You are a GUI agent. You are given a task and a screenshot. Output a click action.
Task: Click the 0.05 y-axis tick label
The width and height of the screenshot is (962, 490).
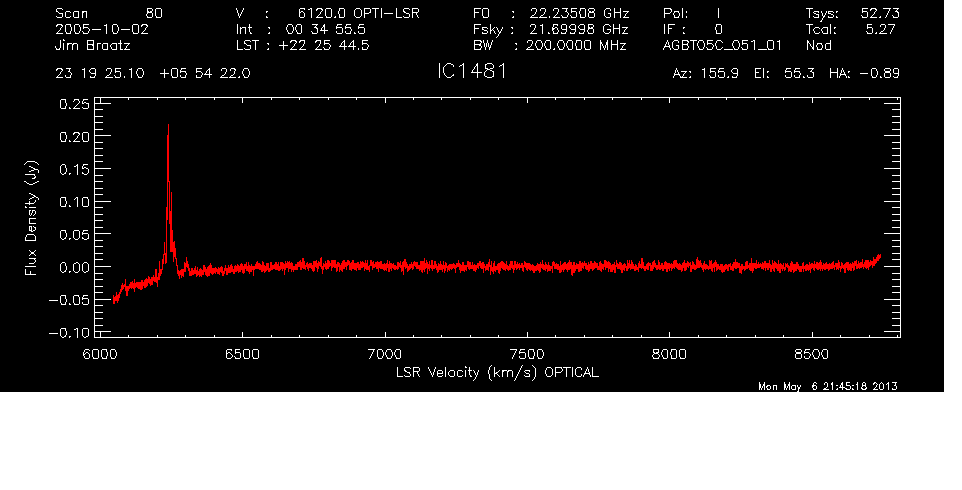click(x=74, y=235)
